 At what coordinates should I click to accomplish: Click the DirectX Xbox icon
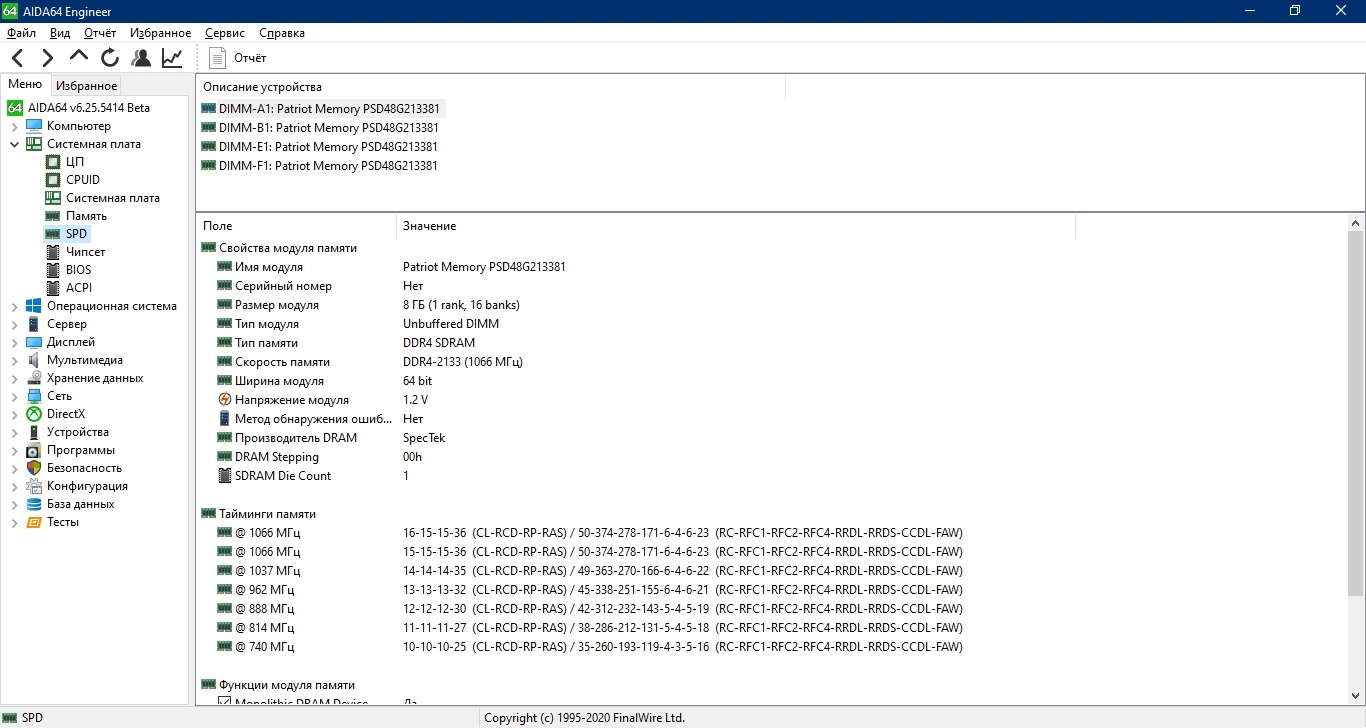pyautogui.click(x=34, y=414)
